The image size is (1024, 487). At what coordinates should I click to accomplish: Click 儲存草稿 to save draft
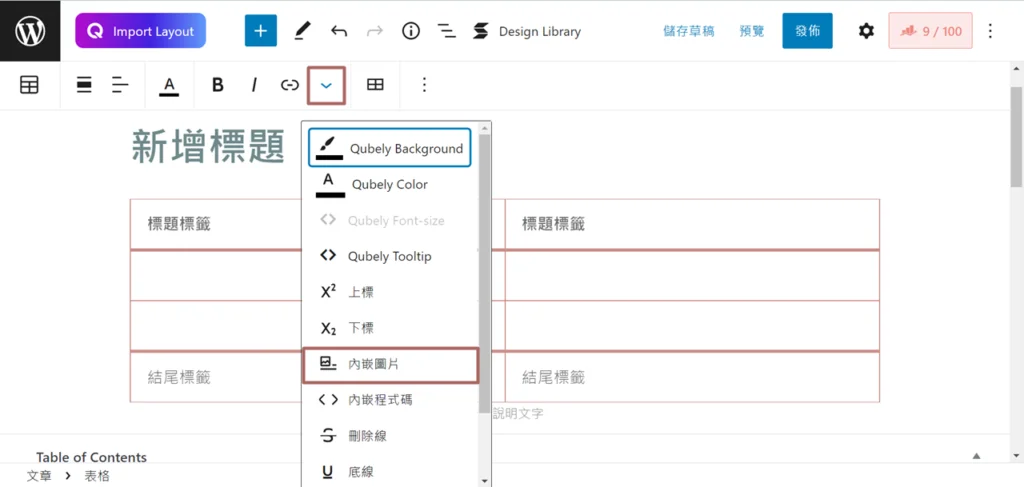[689, 31]
